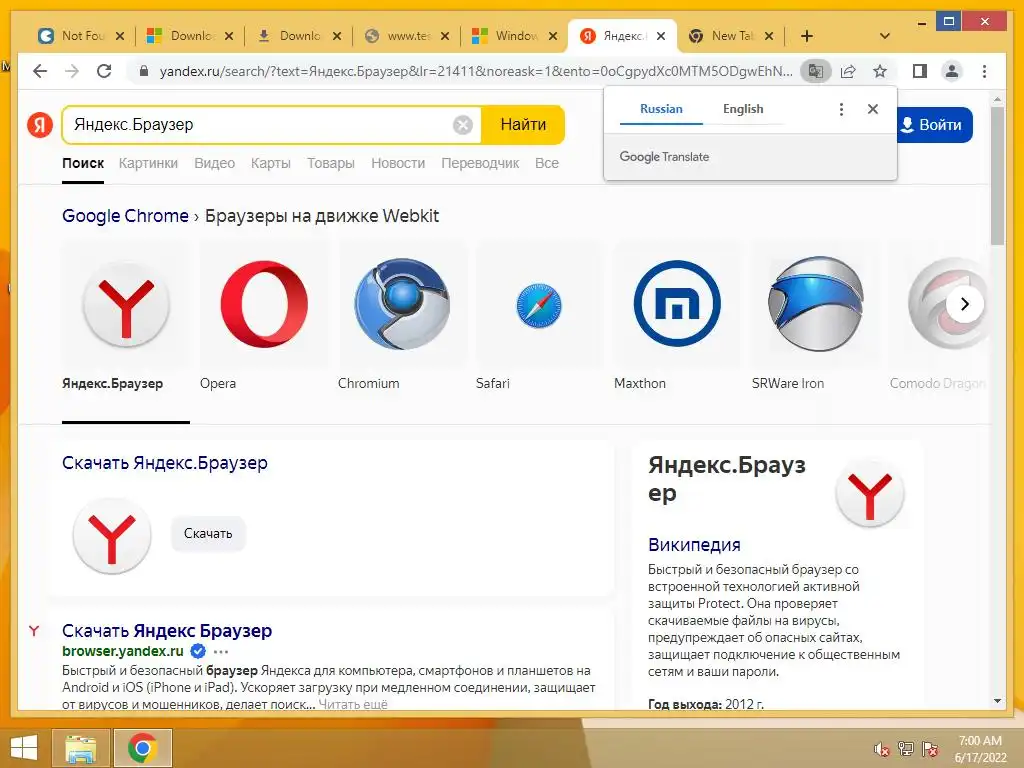1024x768 pixels.
Task: Switch to the Видео tab
Action: coord(214,163)
